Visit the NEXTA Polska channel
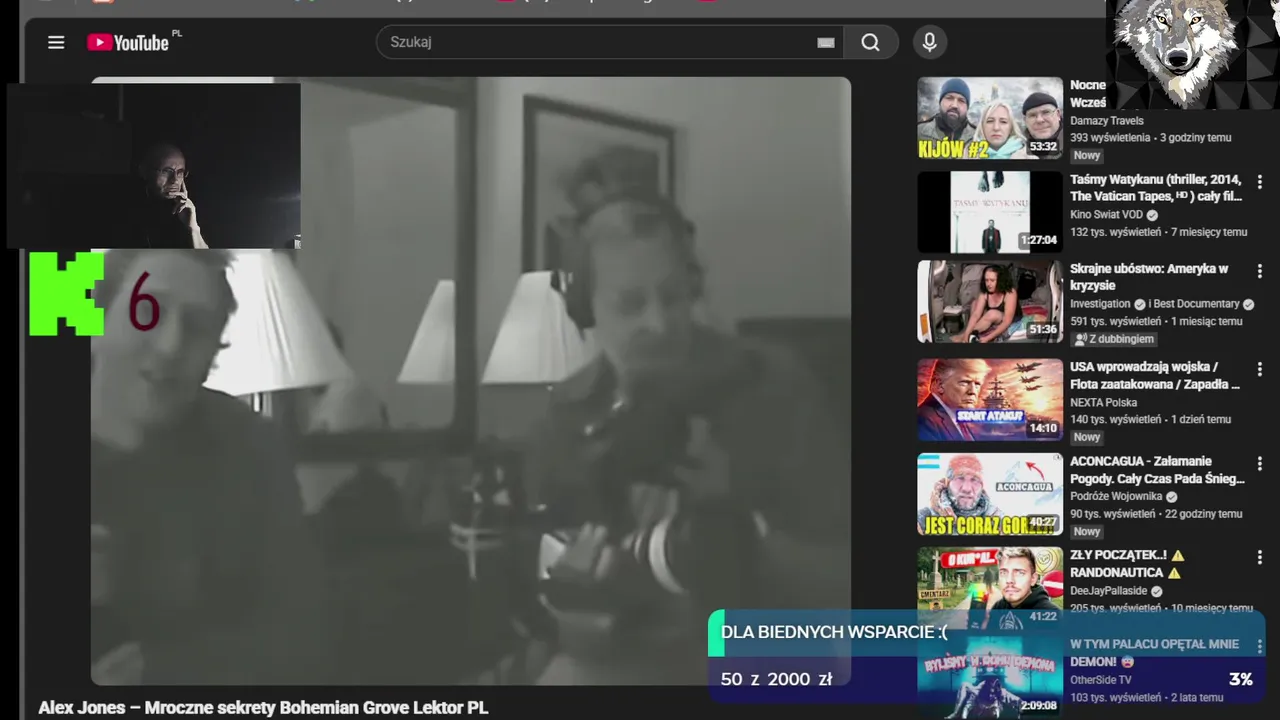1280x720 pixels. click(1104, 402)
